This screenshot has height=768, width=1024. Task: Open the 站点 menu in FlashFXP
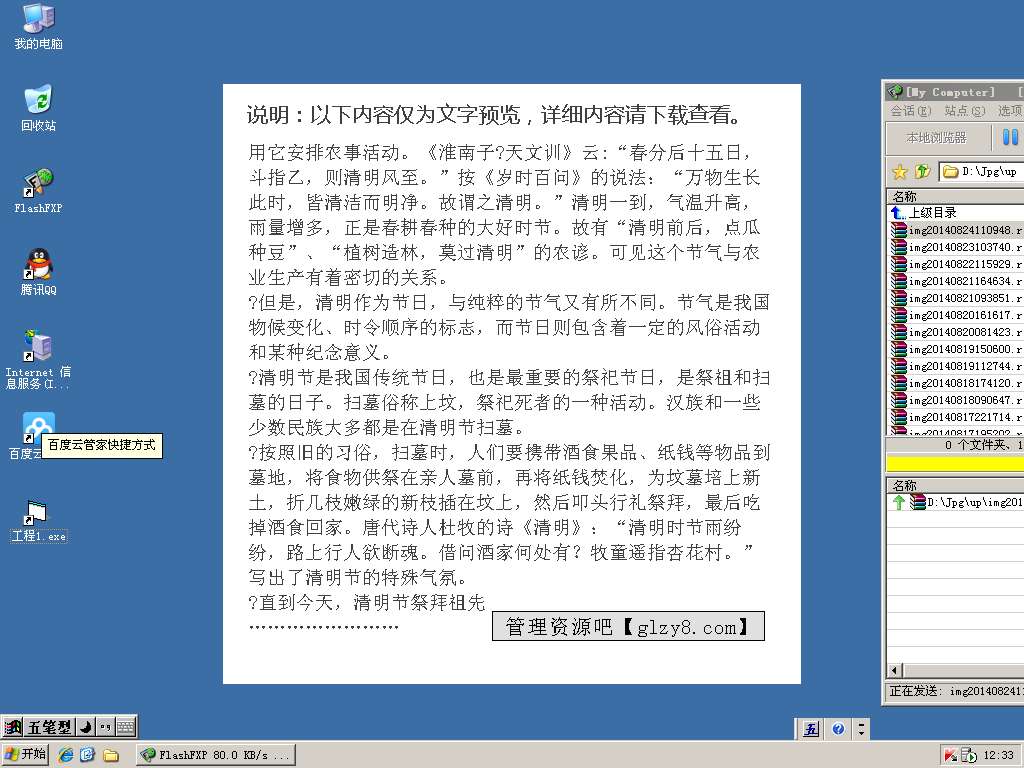pos(965,110)
